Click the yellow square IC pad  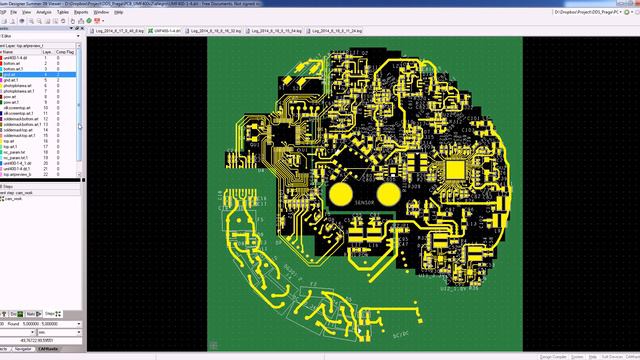pyautogui.click(x=455, y=170)
